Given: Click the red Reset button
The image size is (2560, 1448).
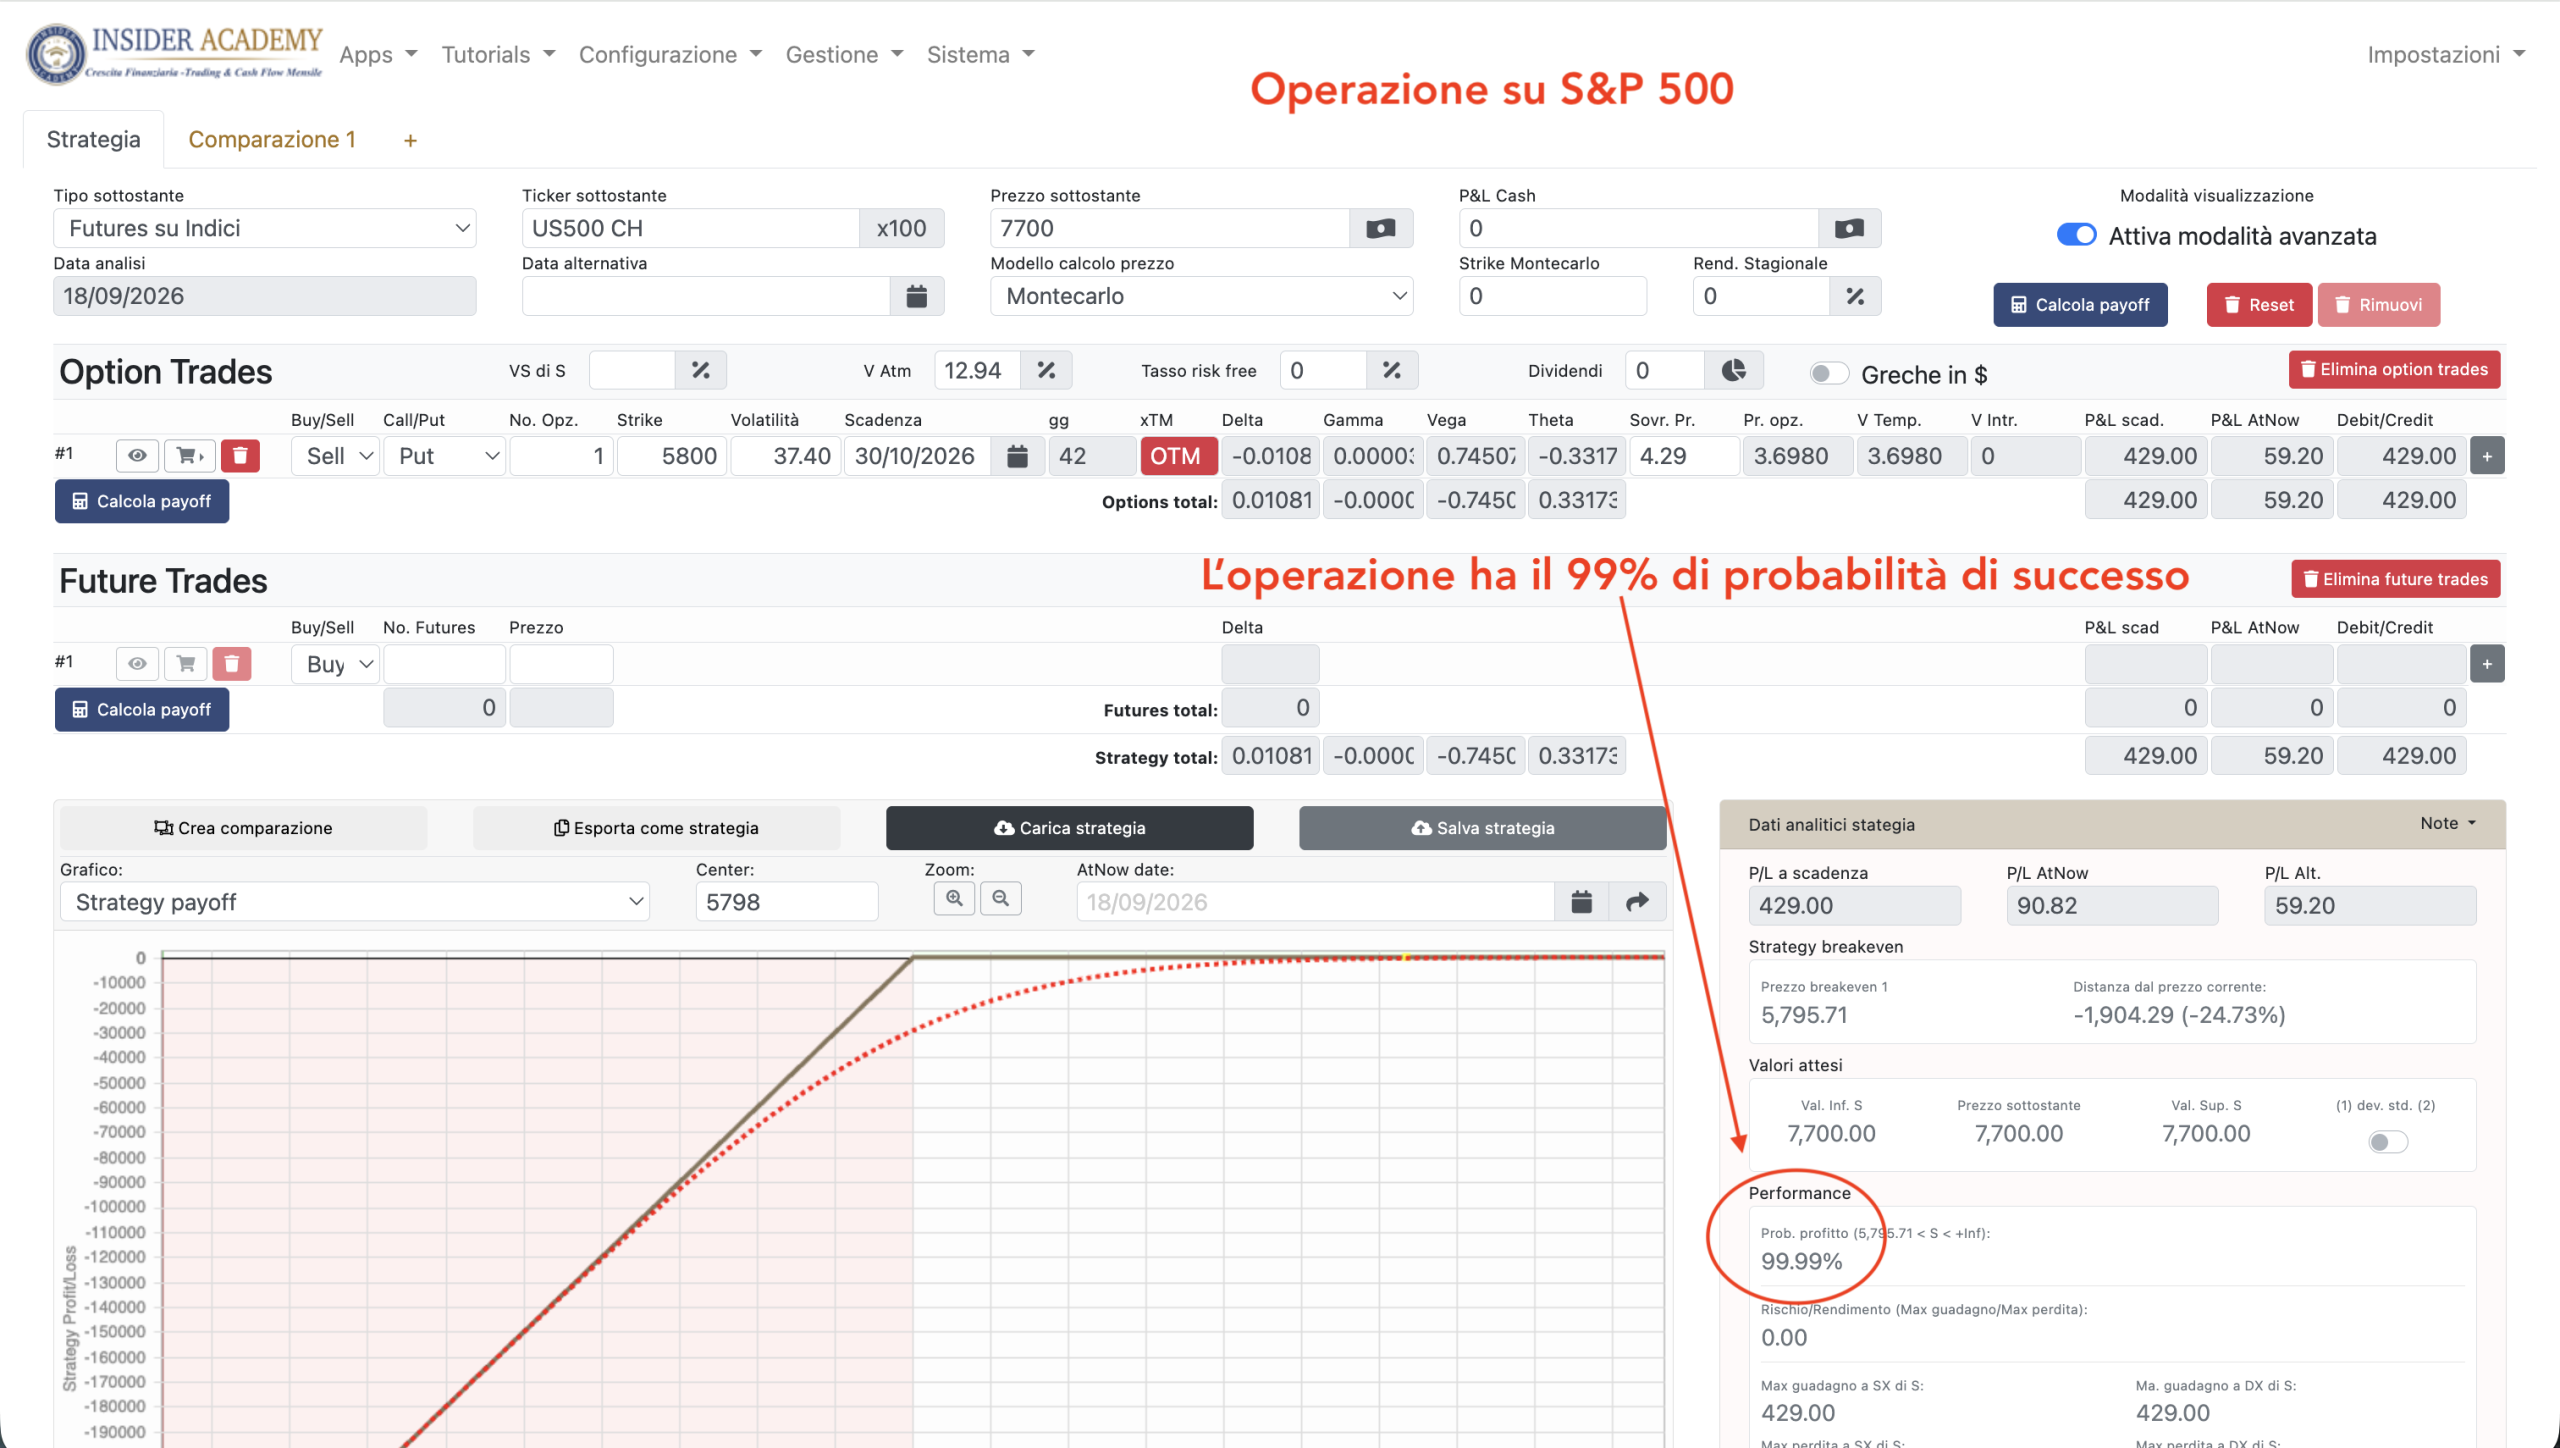Looking at the screenshot, I should (x=2259, y=305).
